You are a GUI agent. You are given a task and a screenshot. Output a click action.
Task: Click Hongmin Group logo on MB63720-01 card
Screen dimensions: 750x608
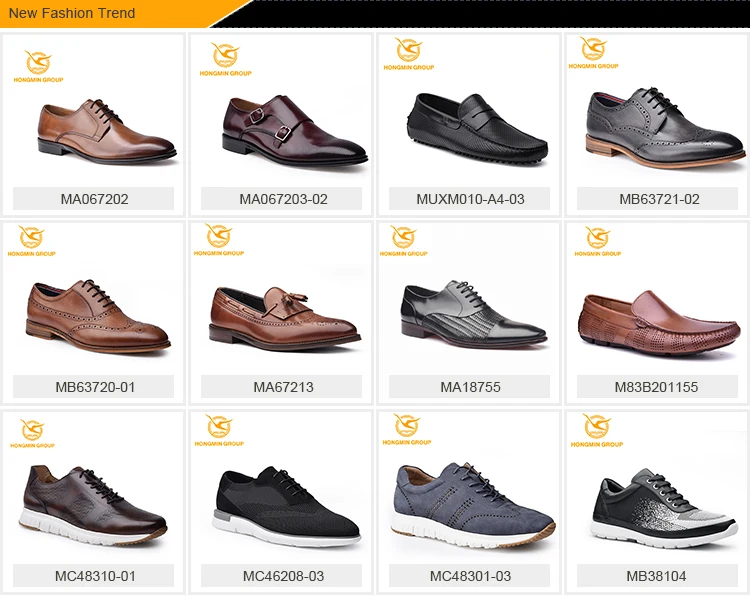(x=32, y=241)
